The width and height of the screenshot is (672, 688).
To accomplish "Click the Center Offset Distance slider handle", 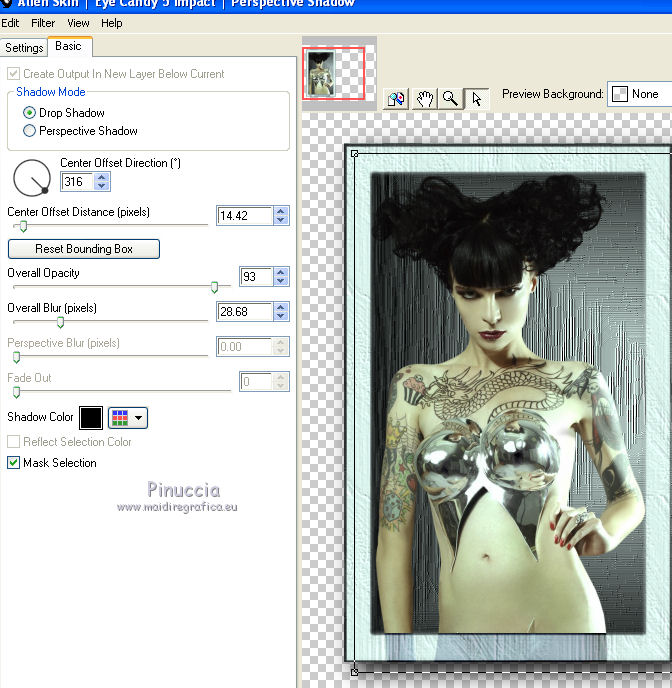I will pyautogui.click(x=23, y=226).
